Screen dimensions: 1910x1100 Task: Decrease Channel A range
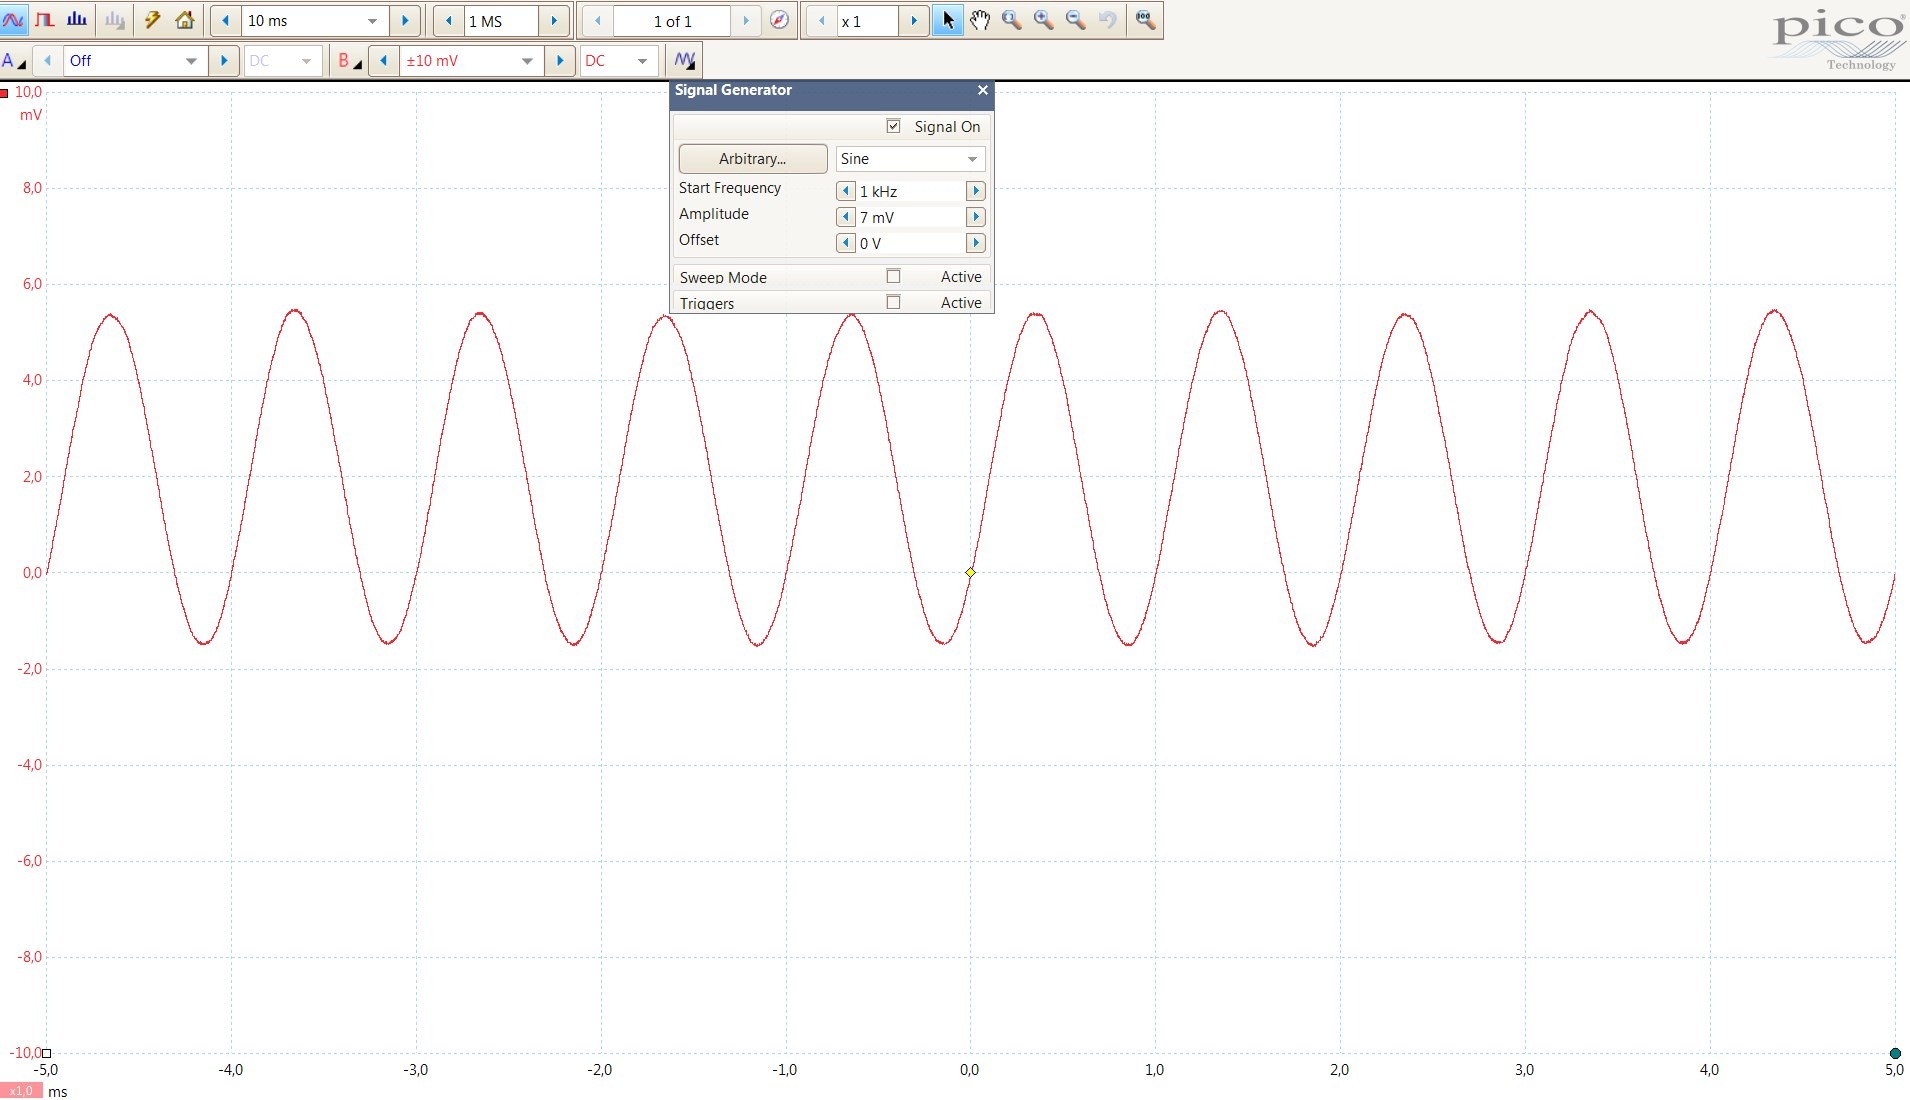[47, 61]
